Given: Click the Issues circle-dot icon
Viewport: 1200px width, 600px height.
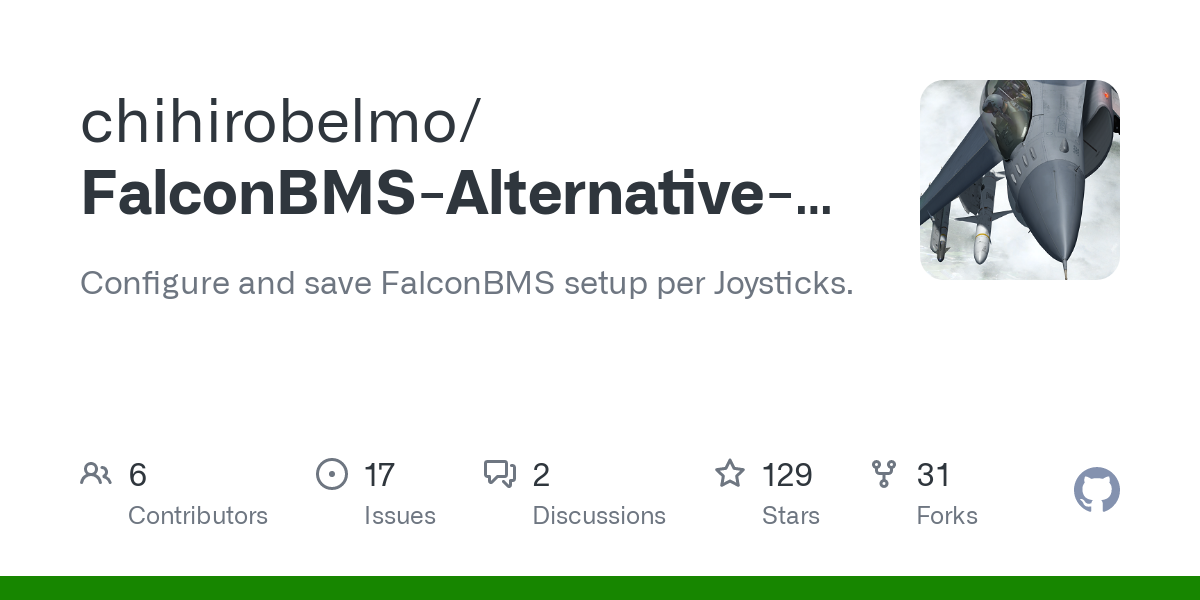Looking at the screenshot, I should [331, 474].
